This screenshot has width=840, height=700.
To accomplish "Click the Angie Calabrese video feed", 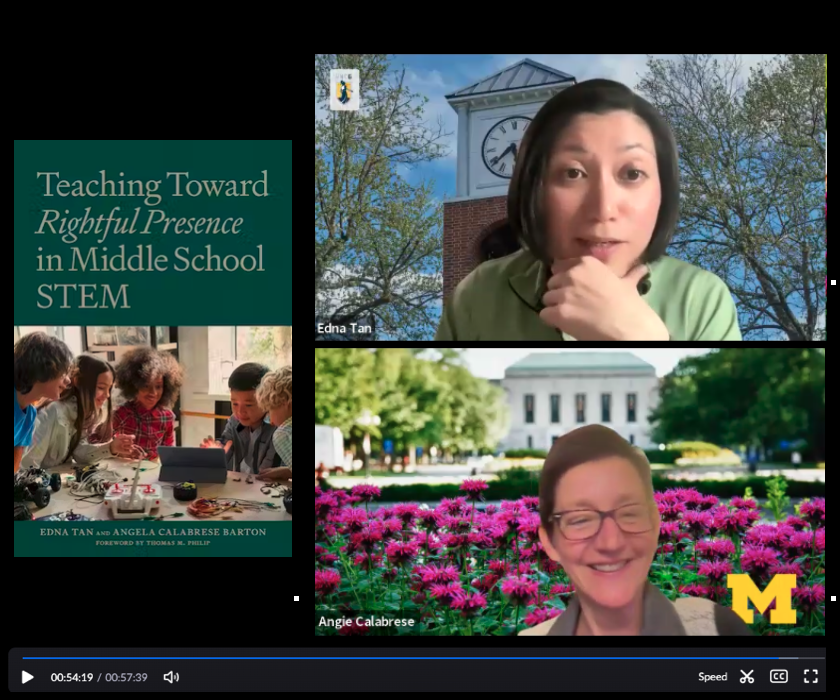I will [x=570, y=492].
